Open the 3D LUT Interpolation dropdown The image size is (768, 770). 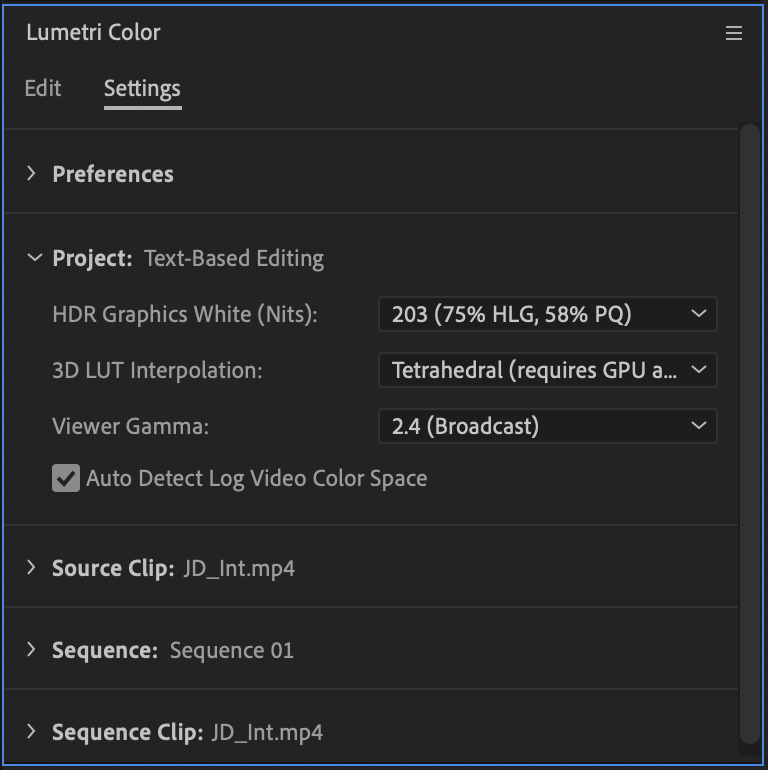[x=548, y=370]
